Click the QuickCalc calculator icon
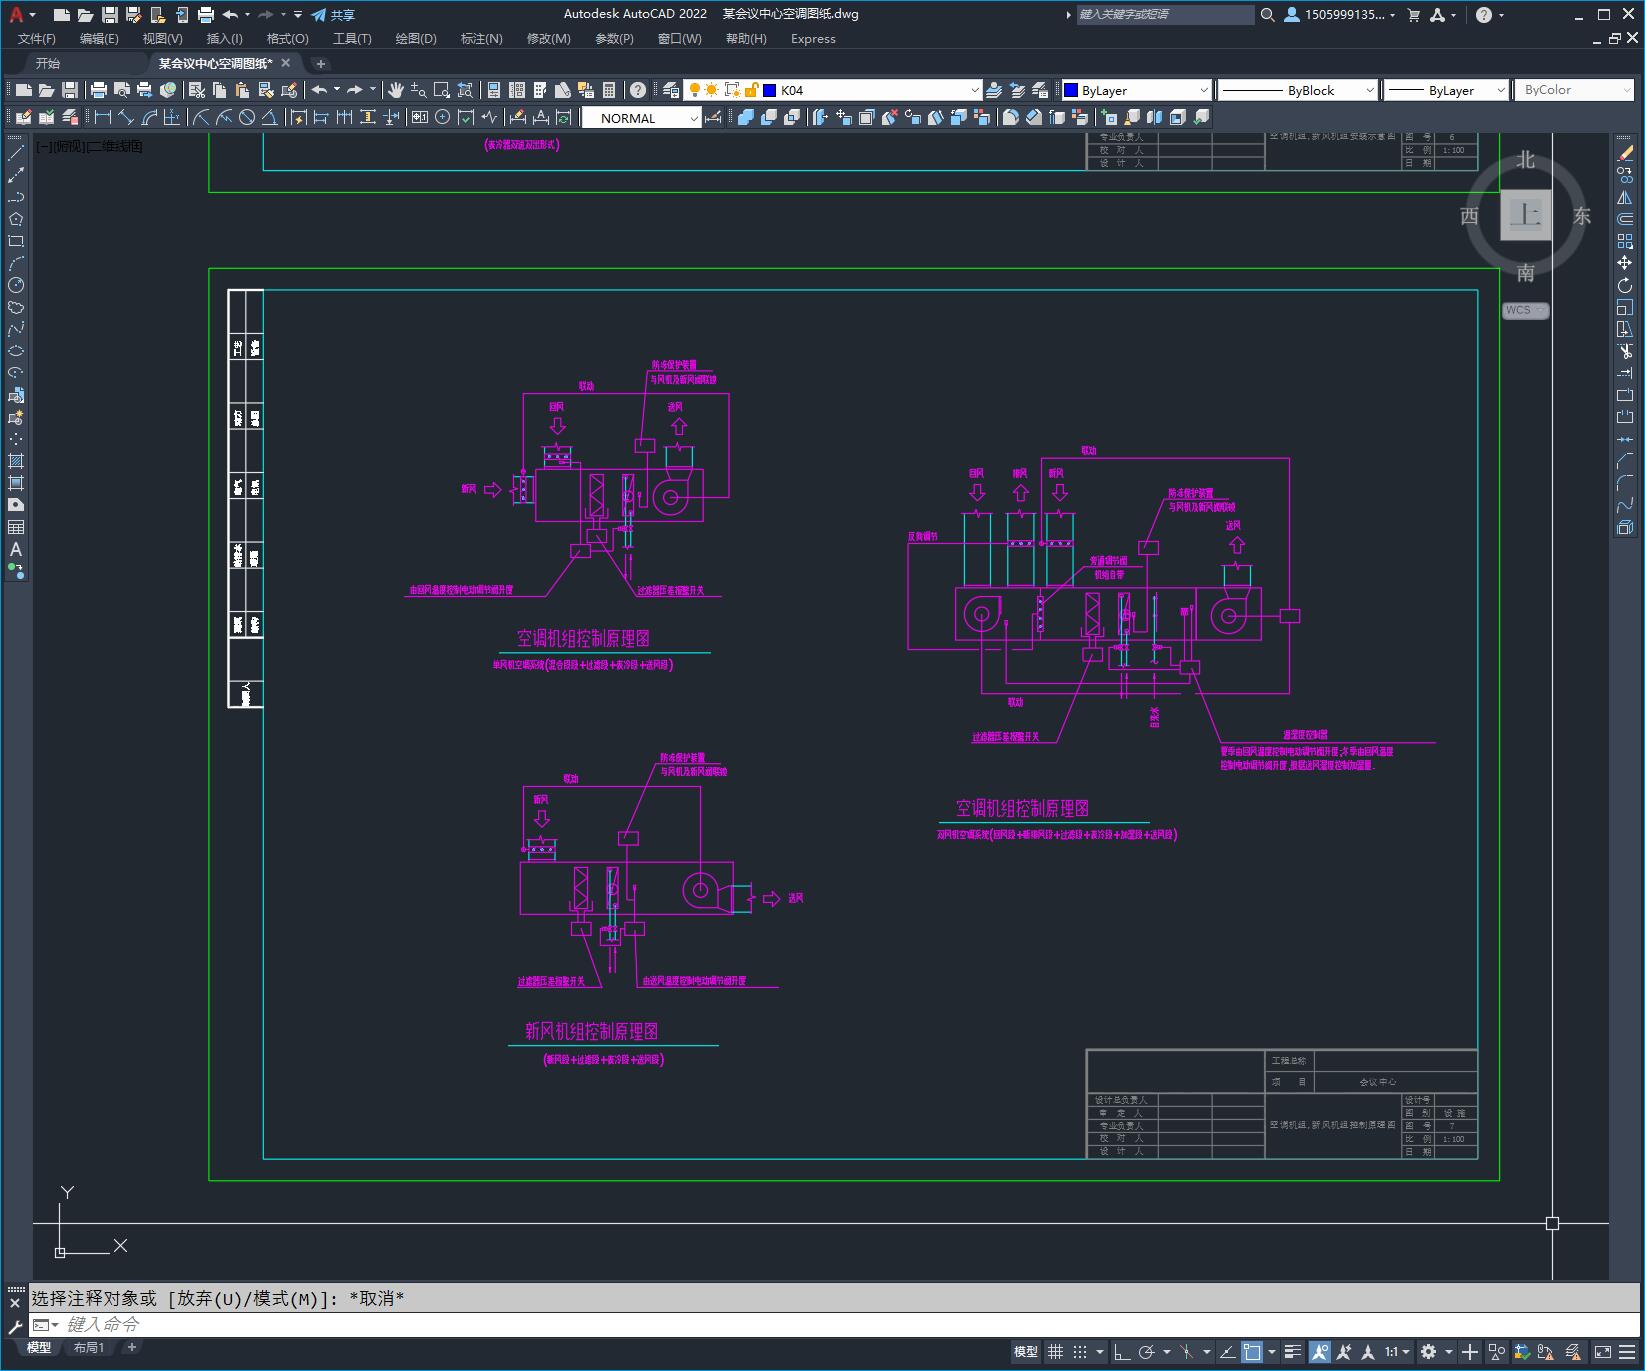1645x1371 pixels. [609, 90]
